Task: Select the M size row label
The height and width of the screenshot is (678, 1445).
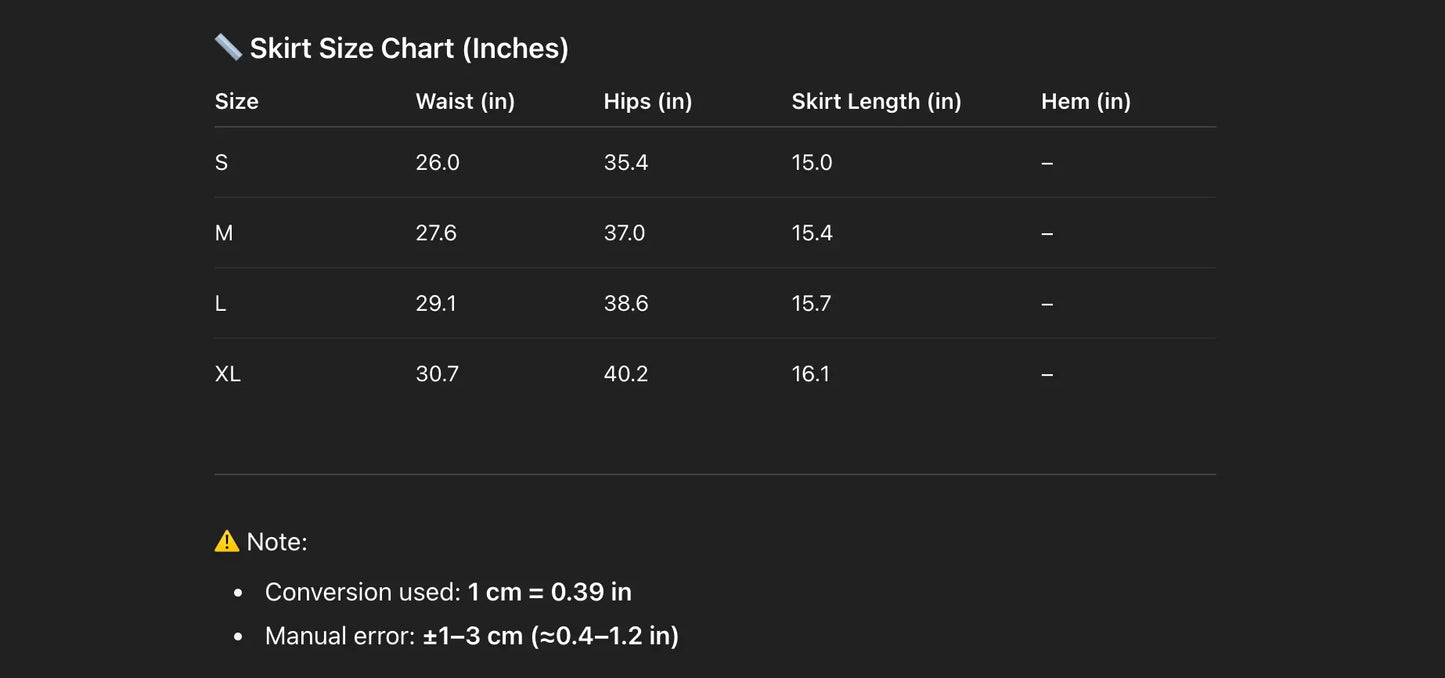Action: pos(224,233)
